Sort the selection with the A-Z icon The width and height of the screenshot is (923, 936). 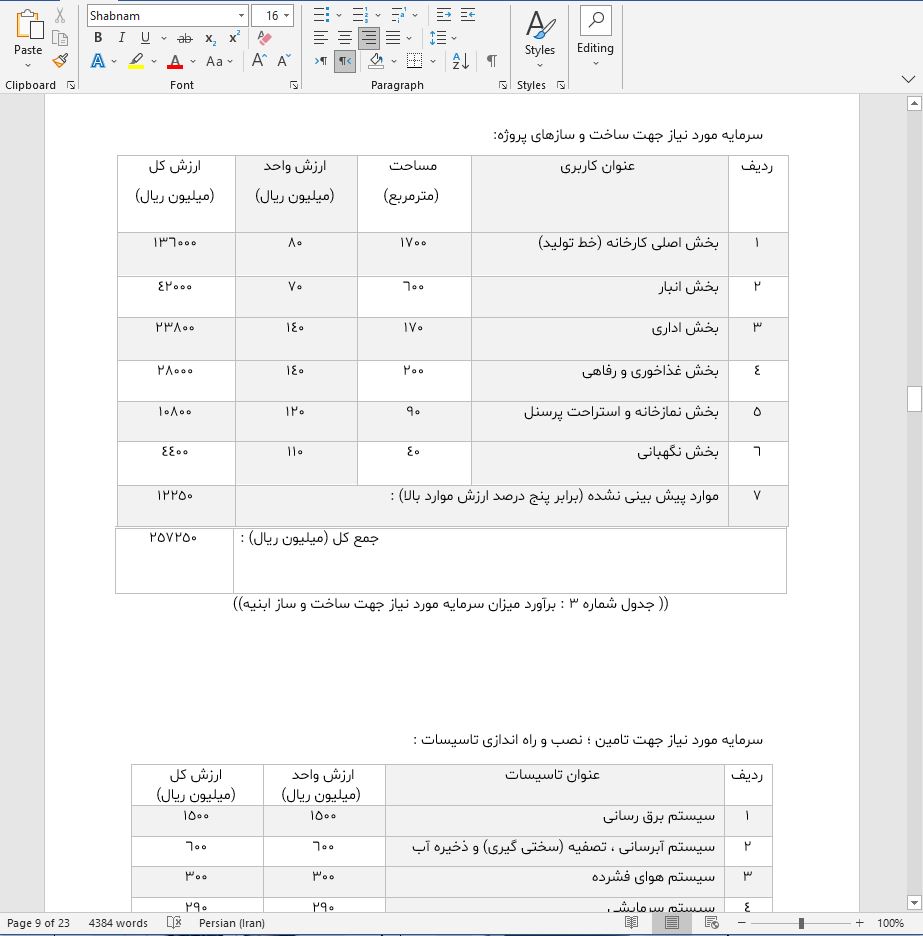(x=460, y=61)
